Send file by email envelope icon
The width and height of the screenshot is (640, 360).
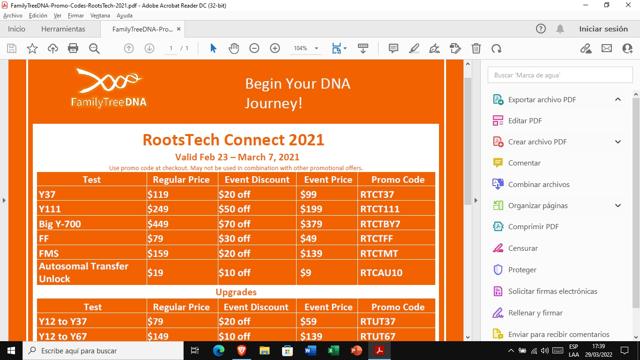click(x=607, y=49)
